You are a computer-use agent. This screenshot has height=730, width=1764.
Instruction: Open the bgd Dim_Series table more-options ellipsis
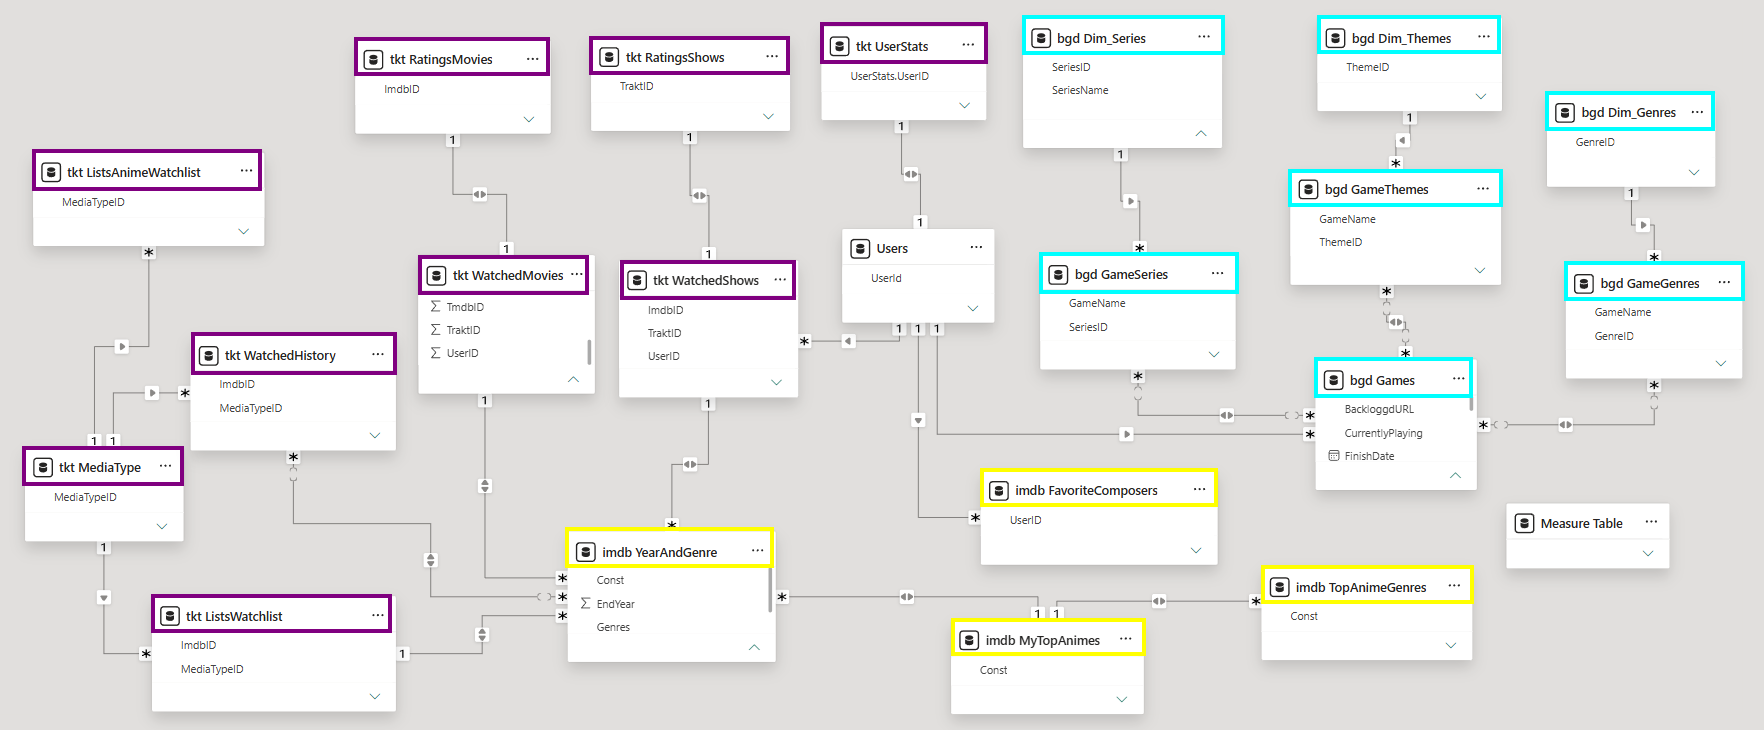[x=1204, y=37]
